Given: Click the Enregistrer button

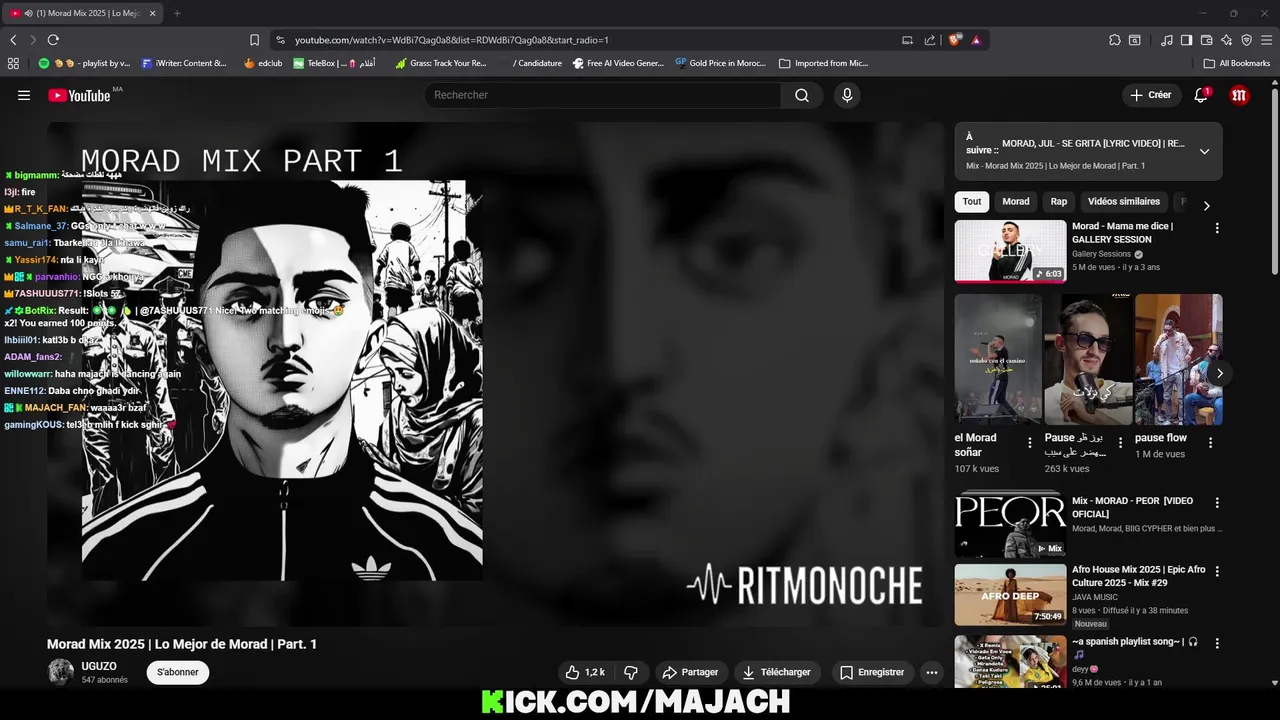Looking at the screenshot, I should coord(872,672).
